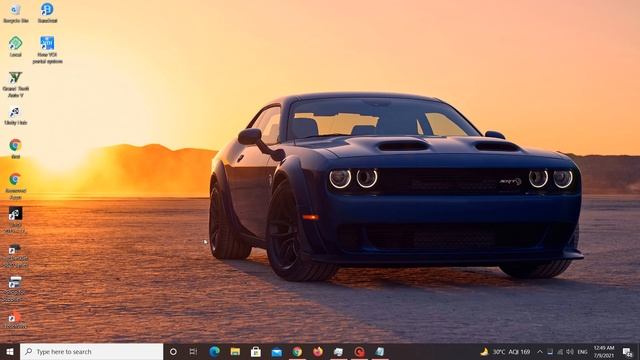Open the black Unity editor desktop shortcut

[16, 220]
